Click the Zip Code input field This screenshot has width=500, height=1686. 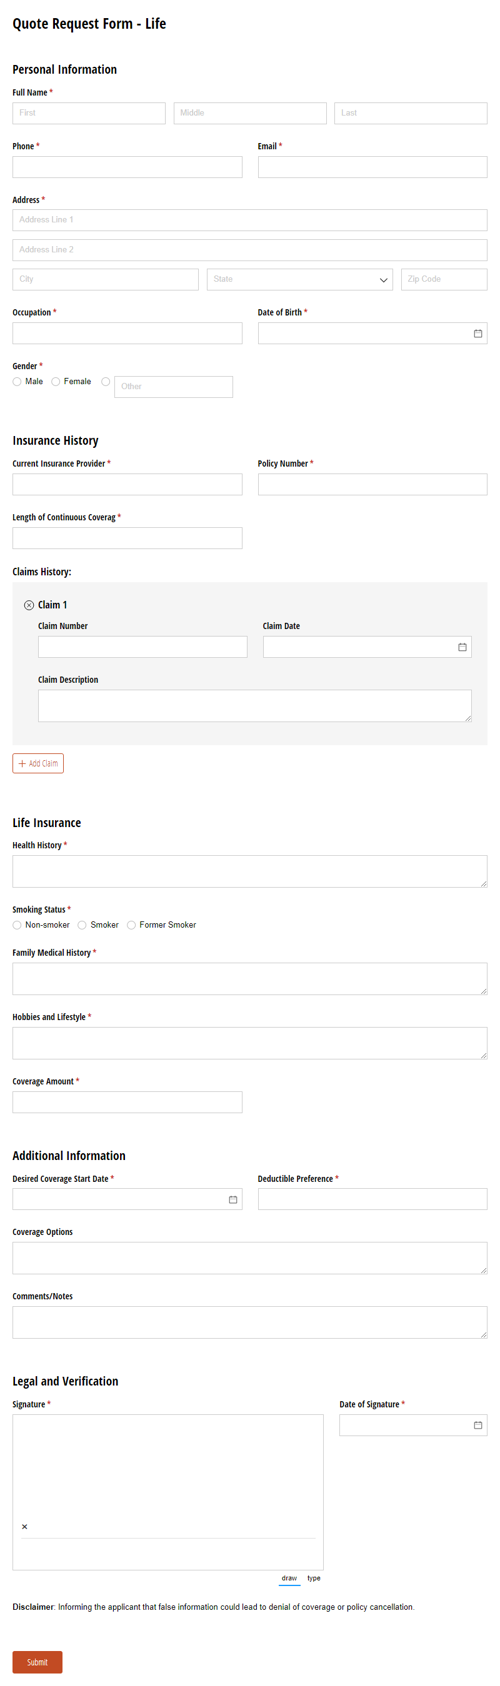444,280
